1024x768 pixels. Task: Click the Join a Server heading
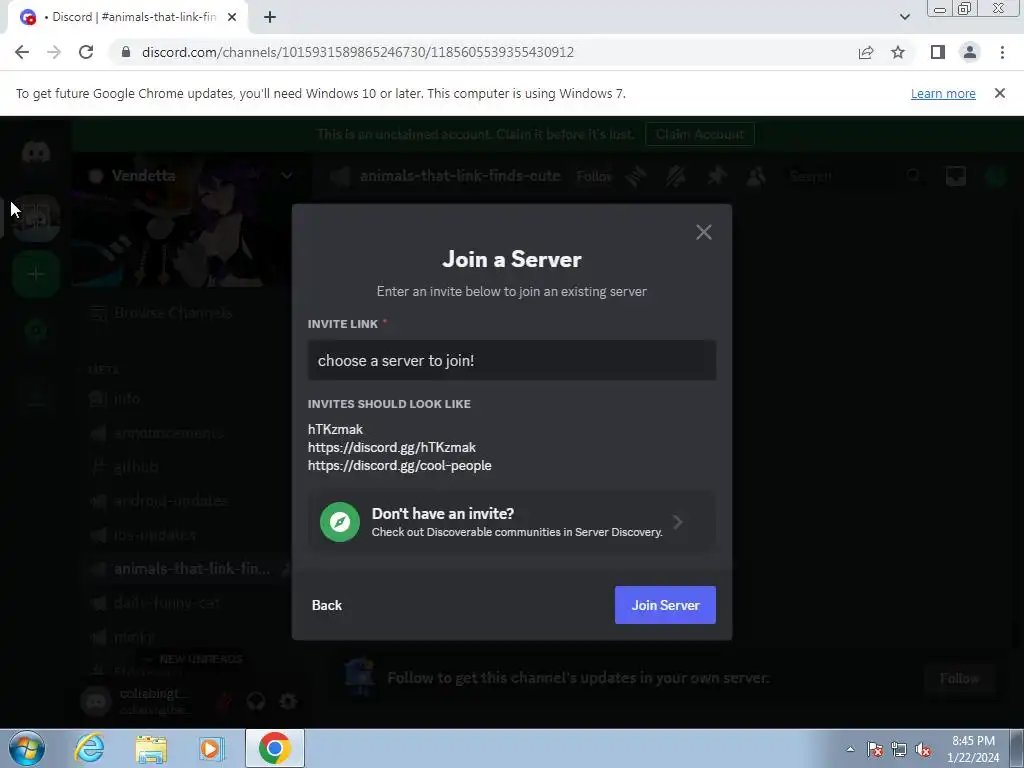[x=511, y=259]
